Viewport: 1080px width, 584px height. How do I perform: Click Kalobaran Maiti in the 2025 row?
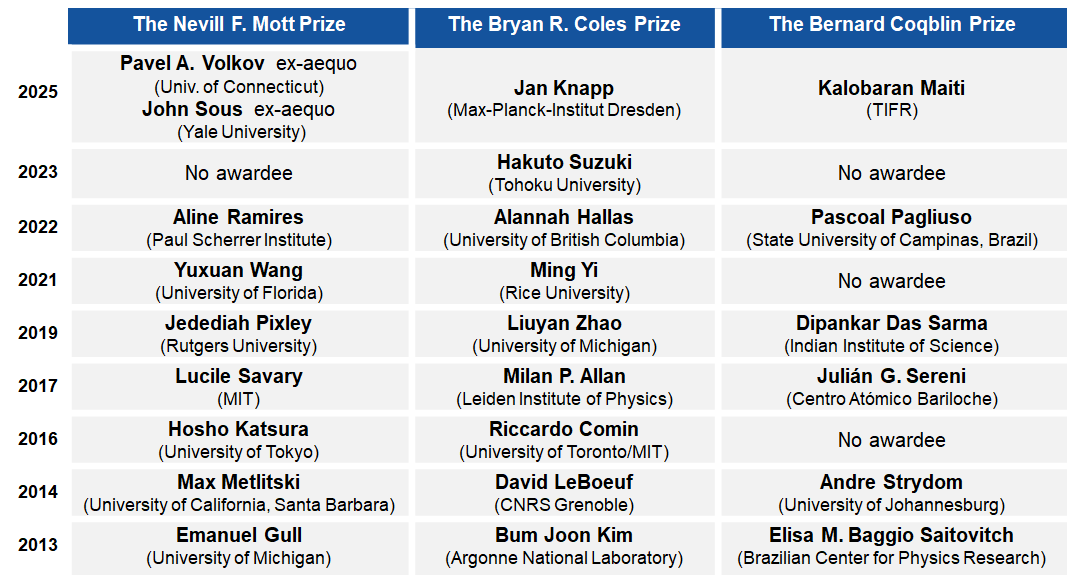tap(891, 88)
